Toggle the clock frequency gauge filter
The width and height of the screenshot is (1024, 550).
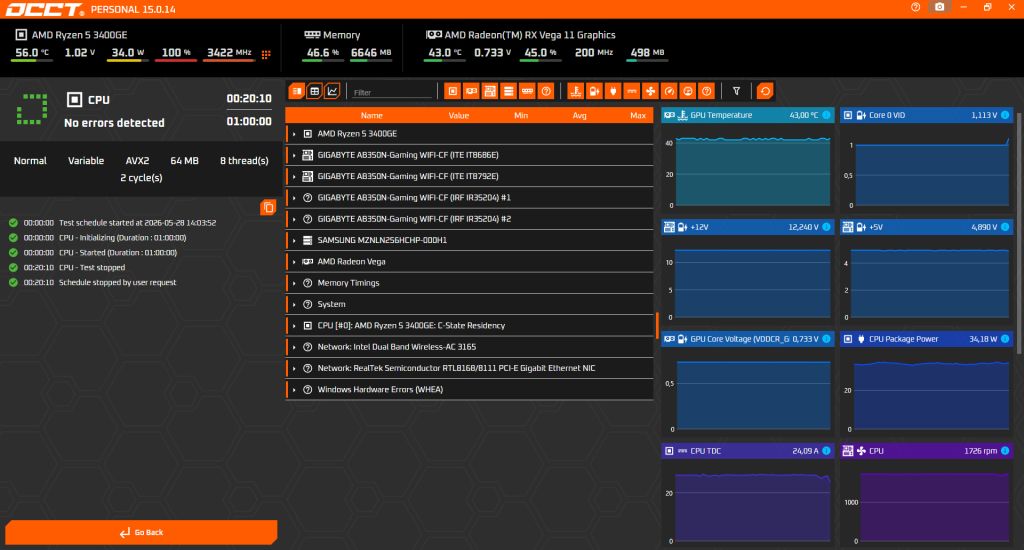pyautogui.click(x=669, y=91)
